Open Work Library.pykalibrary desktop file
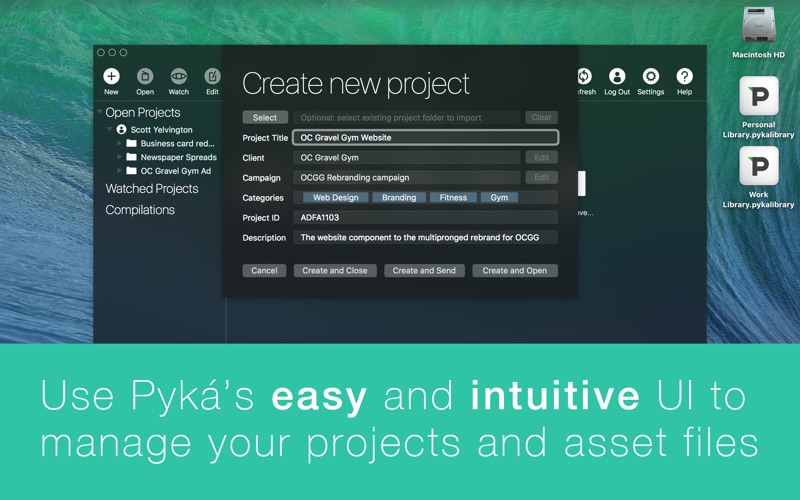The image size is (800, 500). coord(759,166)
